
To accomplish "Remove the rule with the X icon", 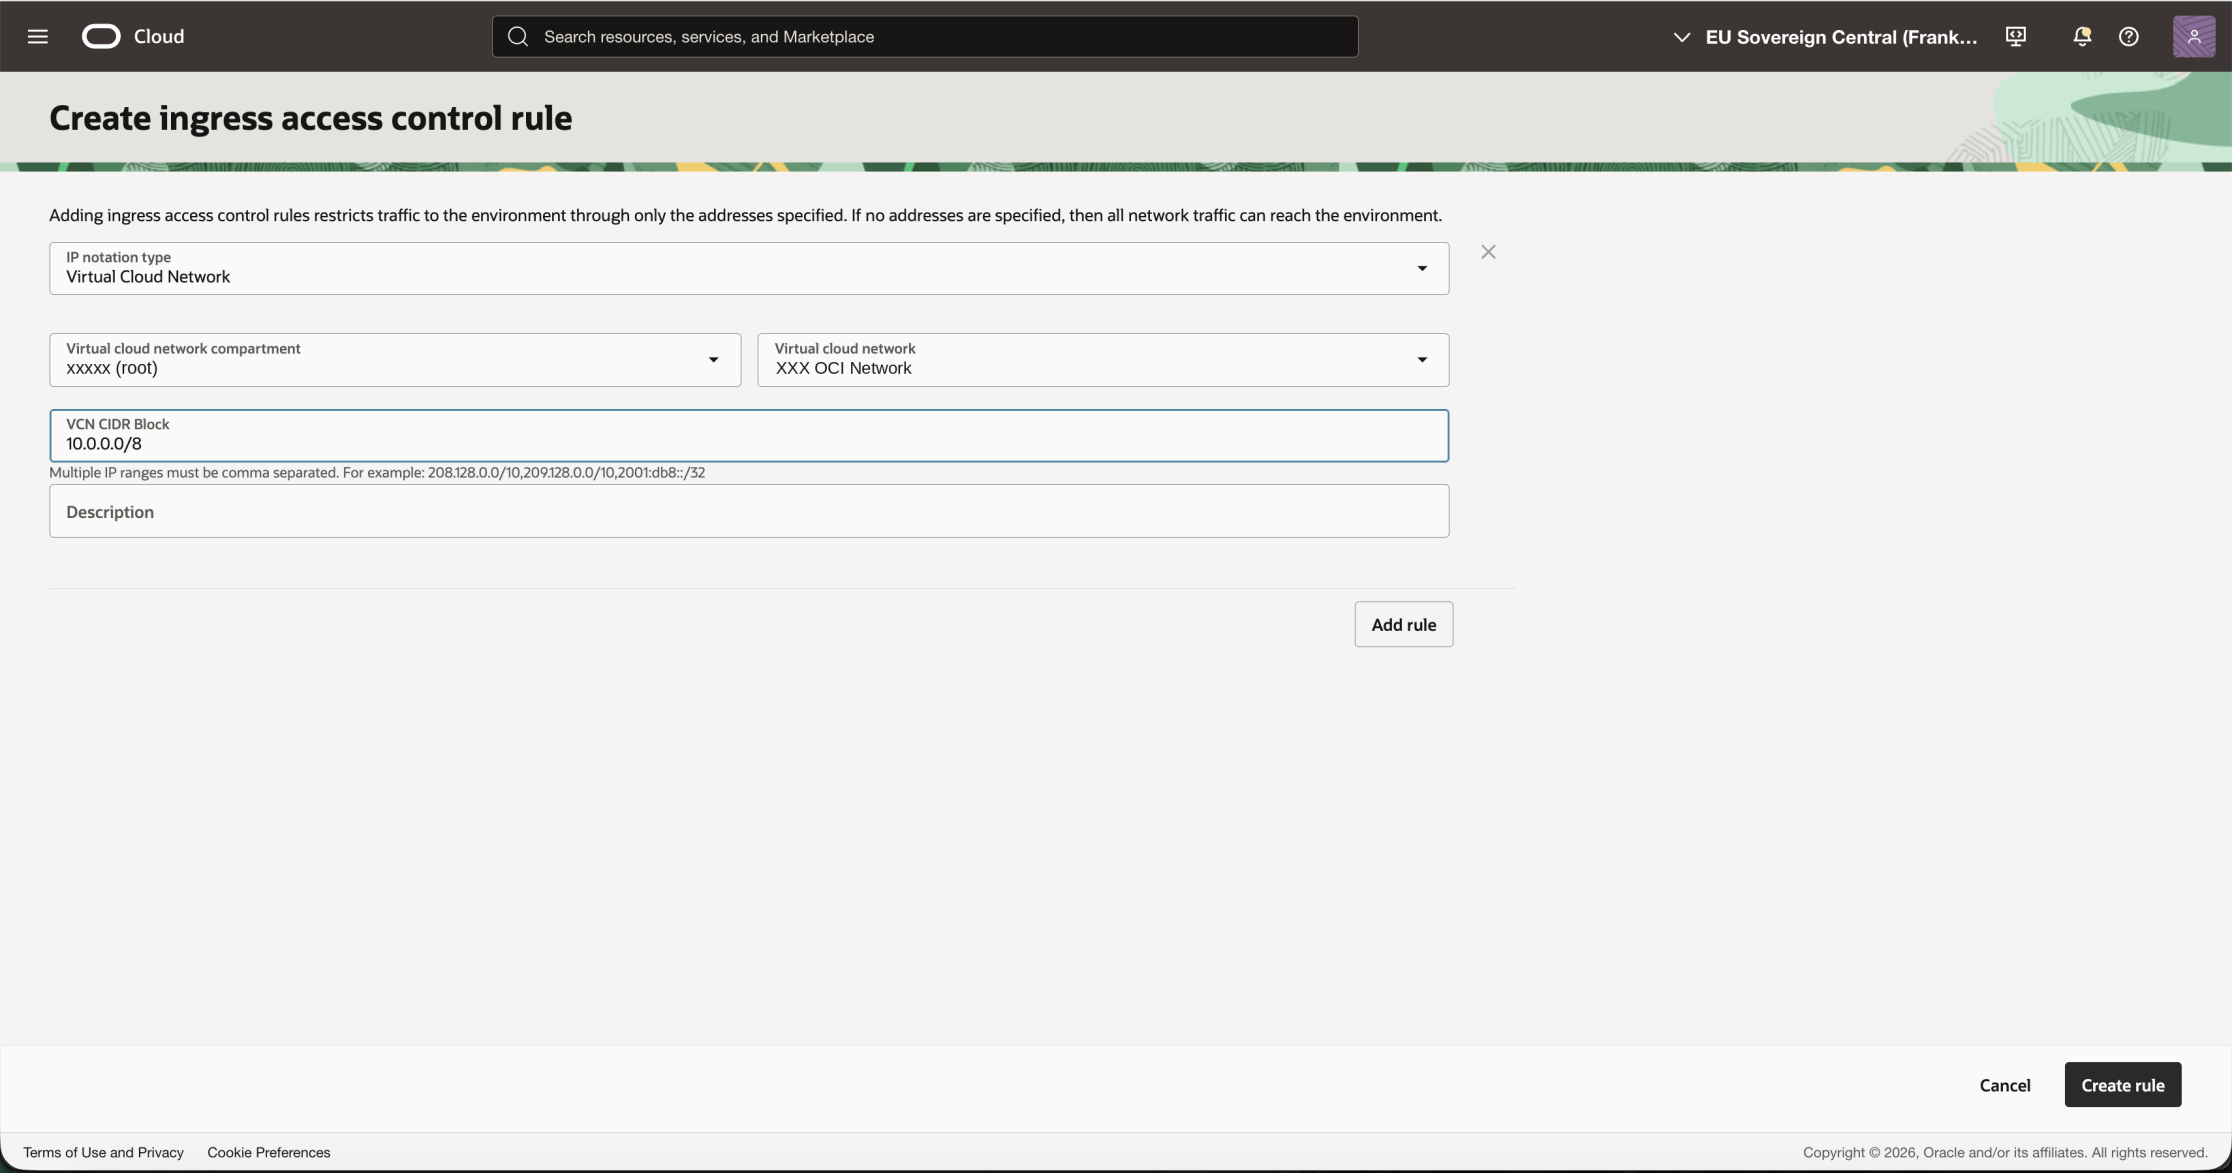I will pos(1488,252).
